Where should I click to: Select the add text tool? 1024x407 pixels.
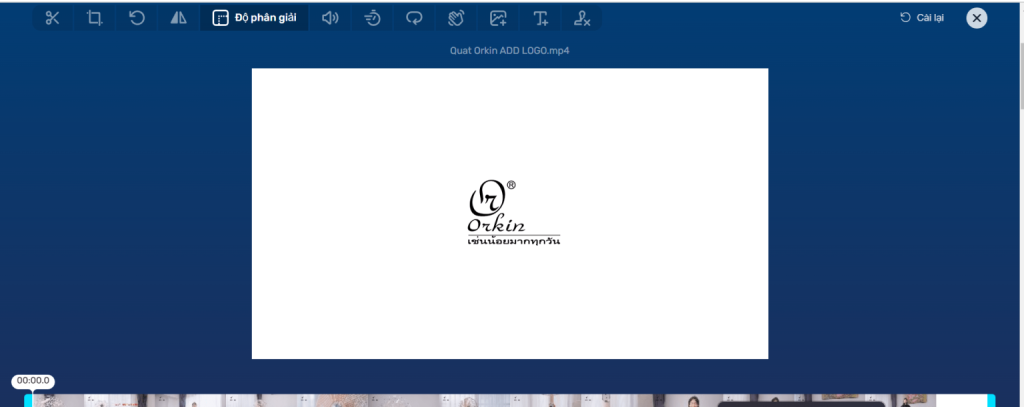(x=540, y=18)
